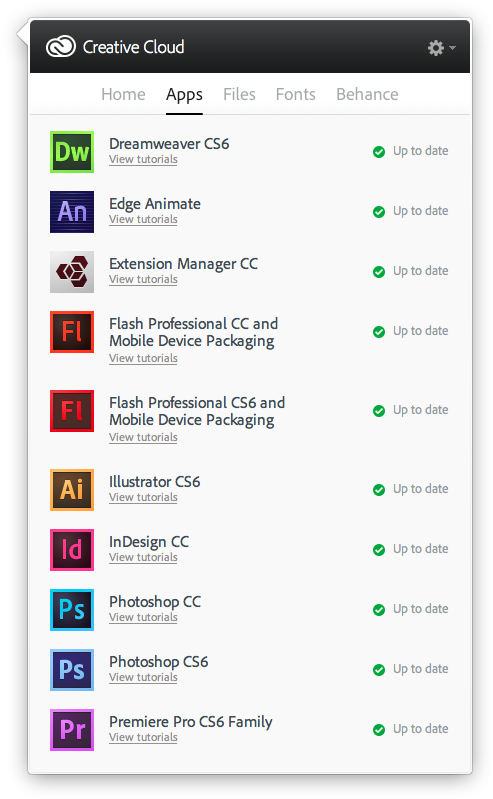Open the InDesign CC icon
This screenshot has width=493, height=799.
pyautogui.click(x=72, y=550)
